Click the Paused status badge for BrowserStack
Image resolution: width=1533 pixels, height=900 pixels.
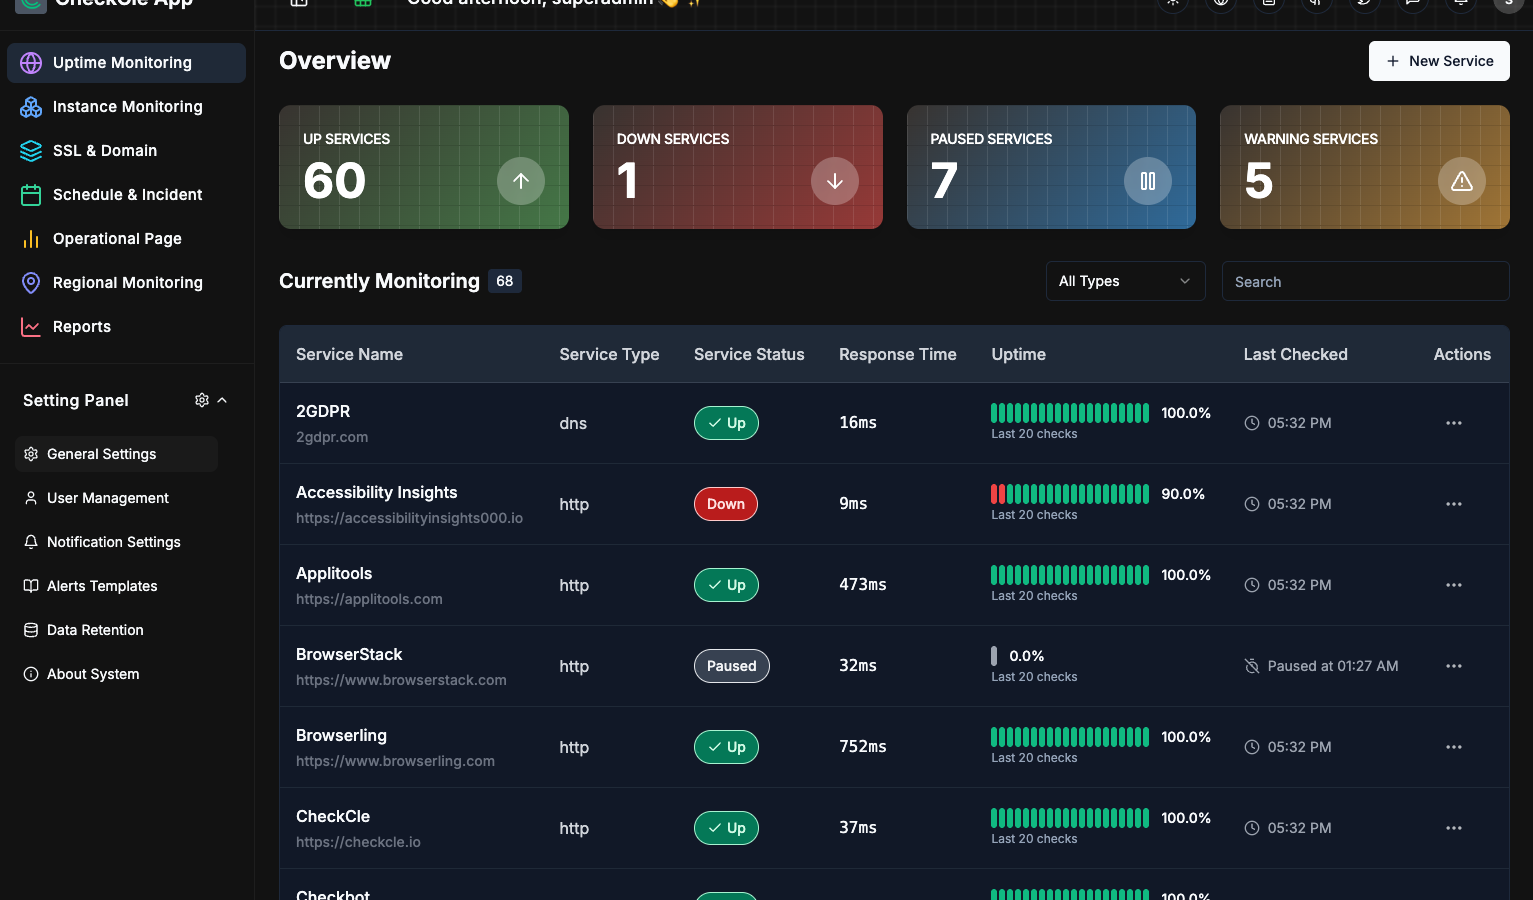click(x=732, y=666)
